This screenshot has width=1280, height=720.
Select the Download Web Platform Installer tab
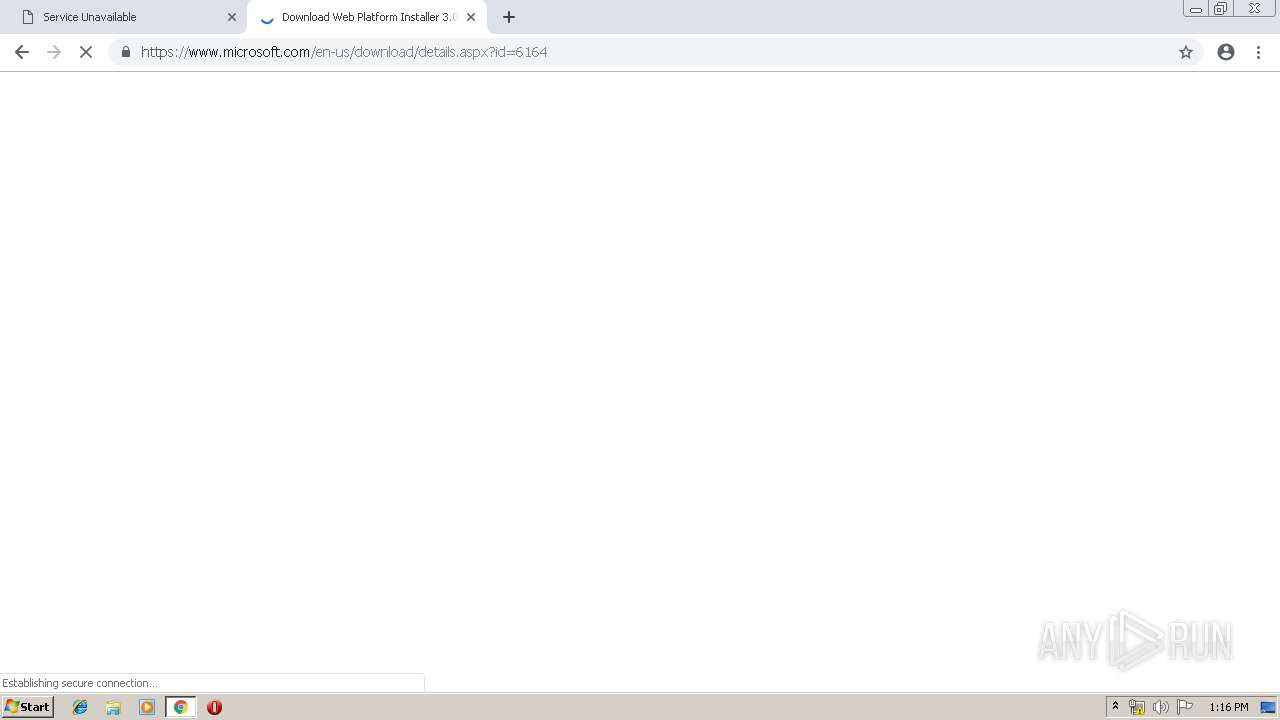367,17
